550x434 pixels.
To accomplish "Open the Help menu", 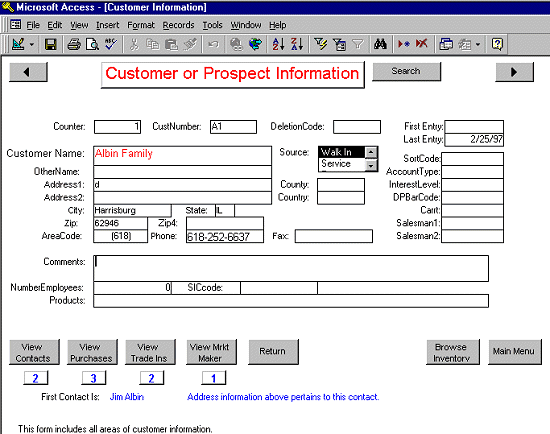I will [277, 25].
